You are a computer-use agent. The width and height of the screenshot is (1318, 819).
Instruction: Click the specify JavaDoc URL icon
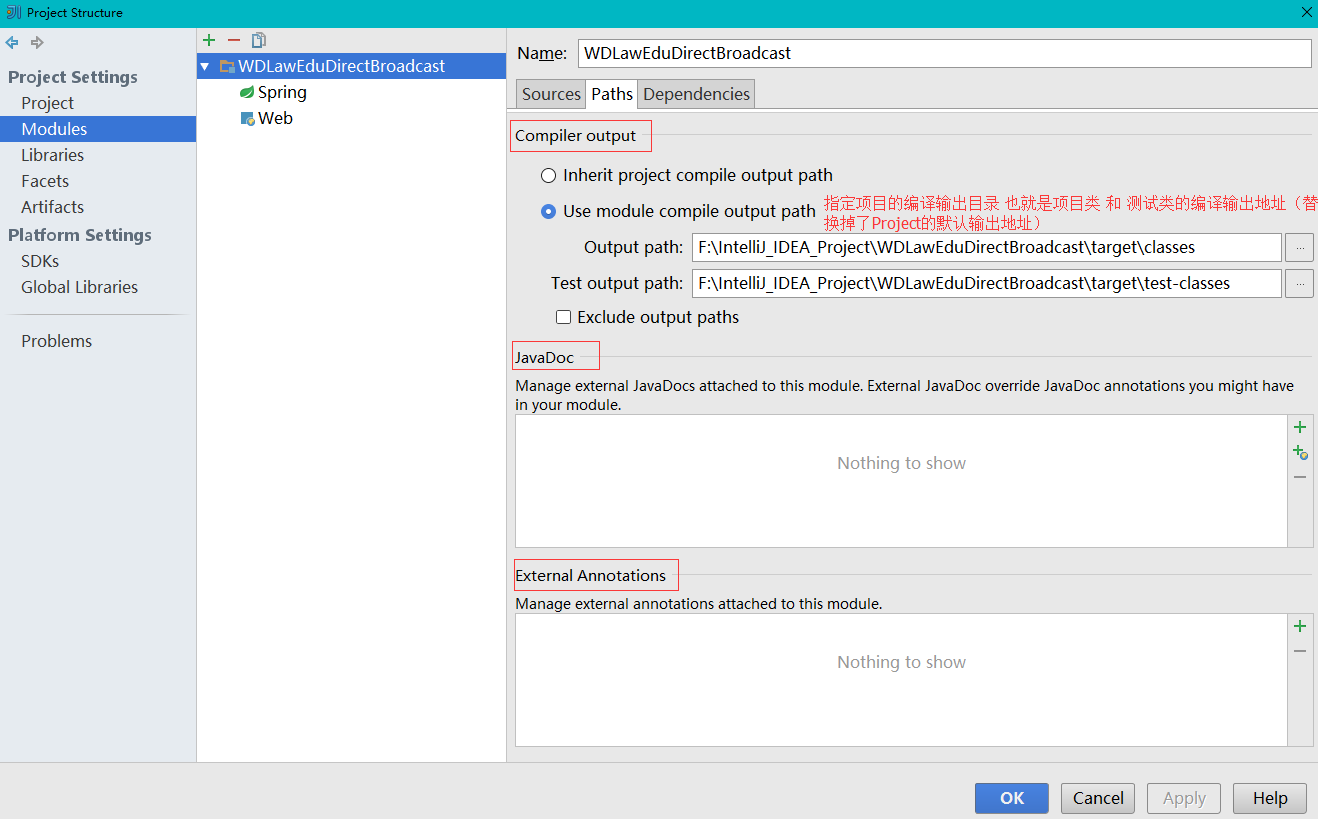1300,452
